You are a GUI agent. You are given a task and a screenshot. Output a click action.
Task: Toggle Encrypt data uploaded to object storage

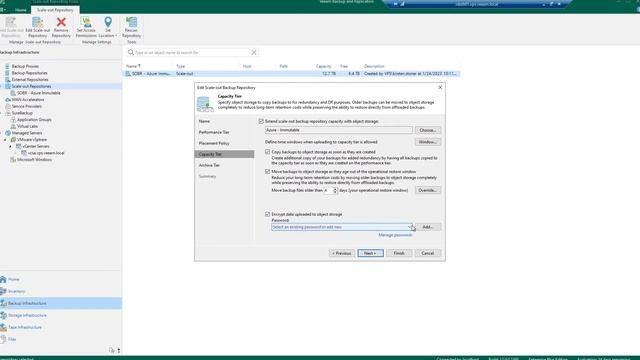click(268, 214)
